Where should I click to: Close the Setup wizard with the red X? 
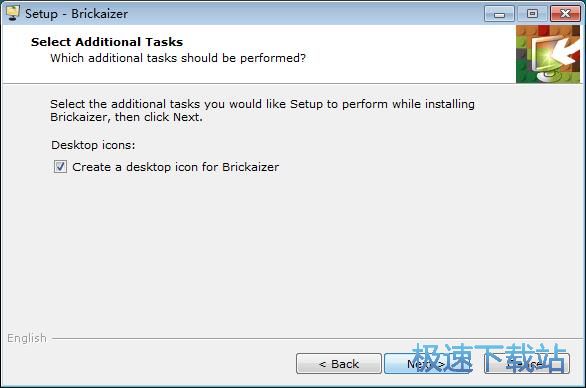565,14
